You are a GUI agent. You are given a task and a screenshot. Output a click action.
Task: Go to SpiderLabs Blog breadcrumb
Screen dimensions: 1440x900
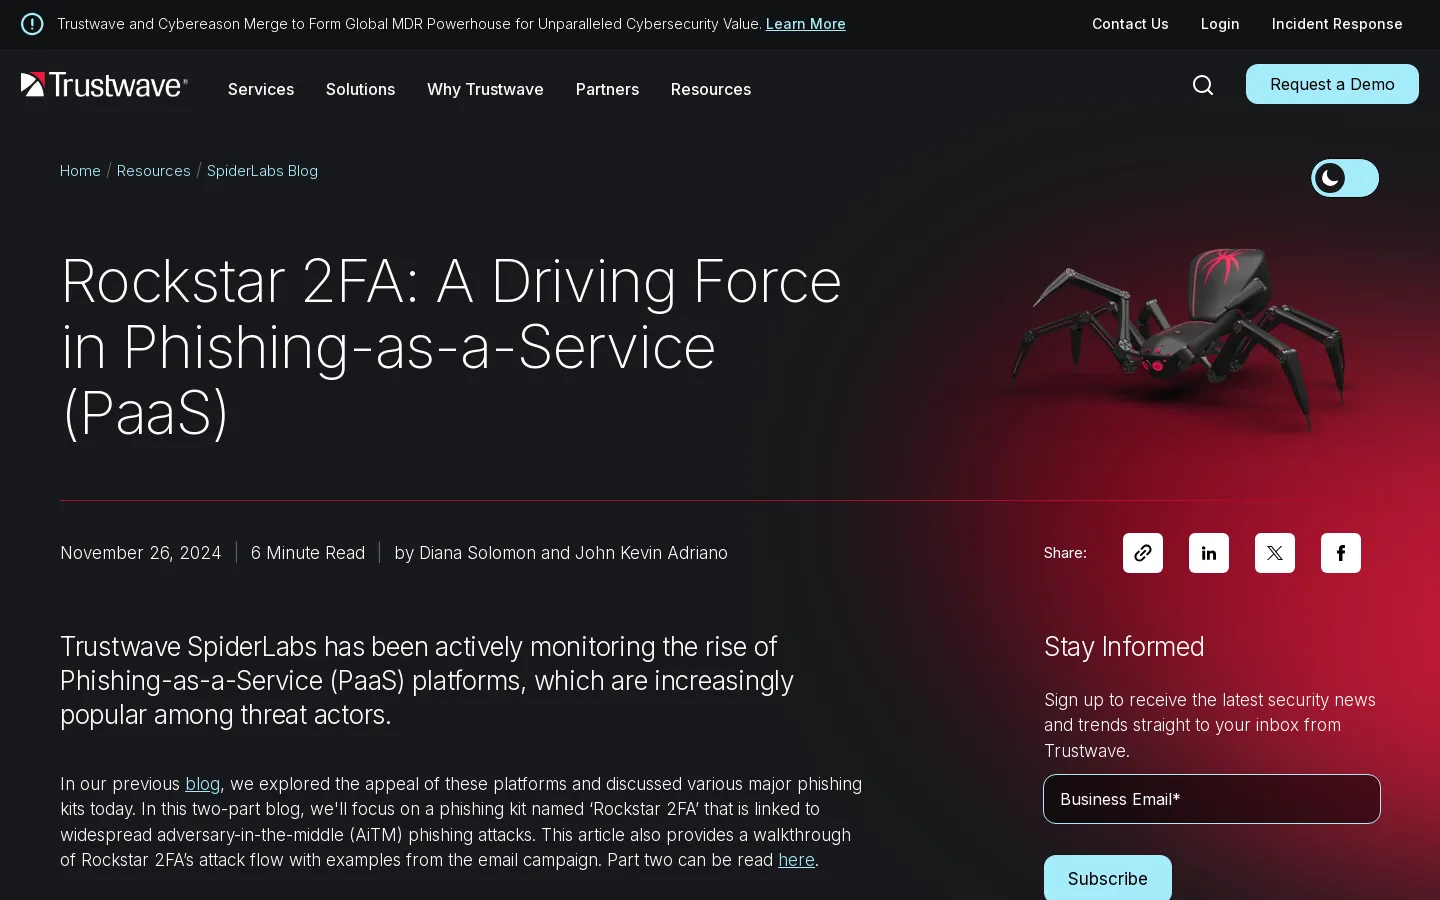[x=262, y=171]
